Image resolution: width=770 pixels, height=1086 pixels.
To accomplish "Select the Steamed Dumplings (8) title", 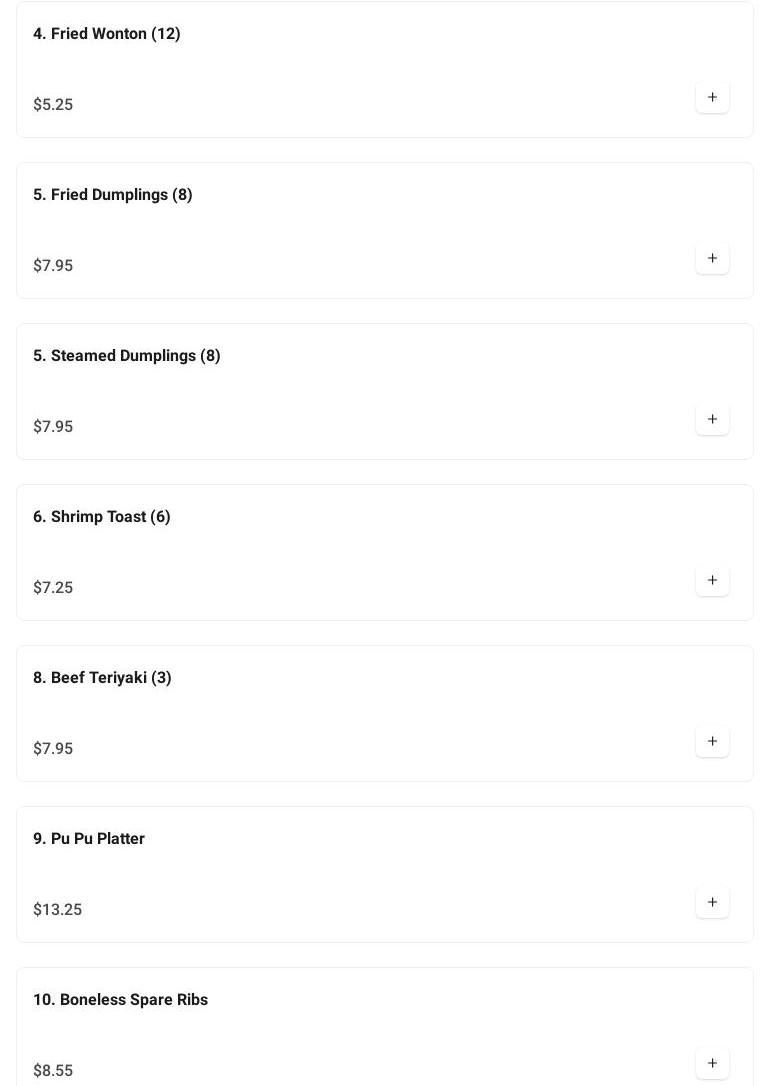I will pyautogui.click(x=127, y=356).
